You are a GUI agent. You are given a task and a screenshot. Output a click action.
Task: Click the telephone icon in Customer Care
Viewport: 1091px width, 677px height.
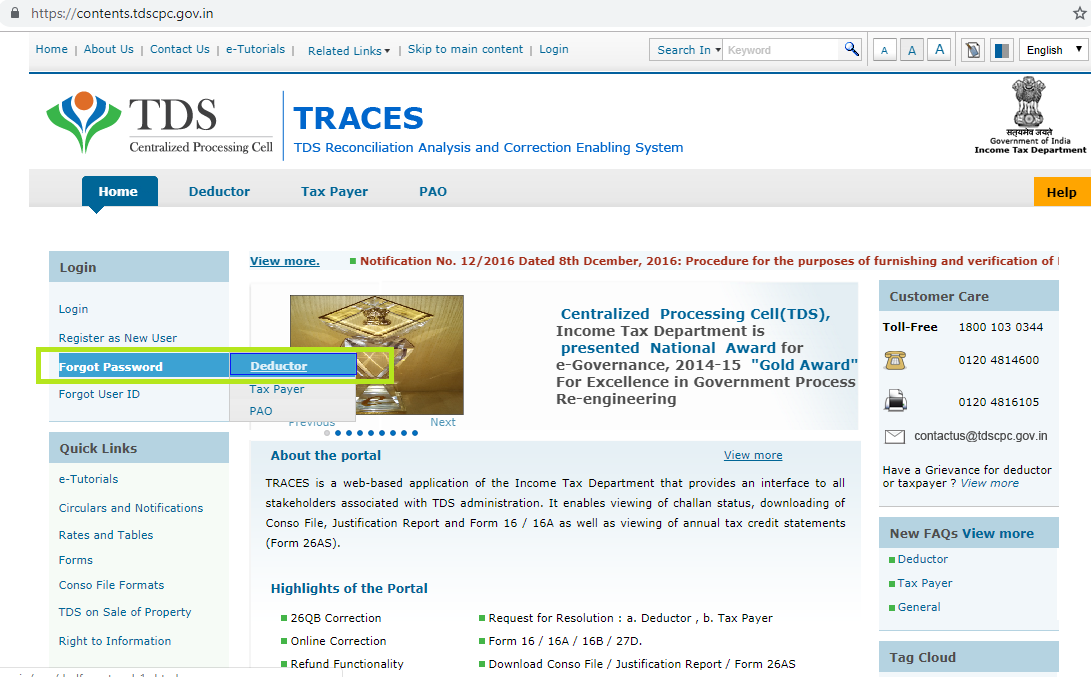(895, 360)
